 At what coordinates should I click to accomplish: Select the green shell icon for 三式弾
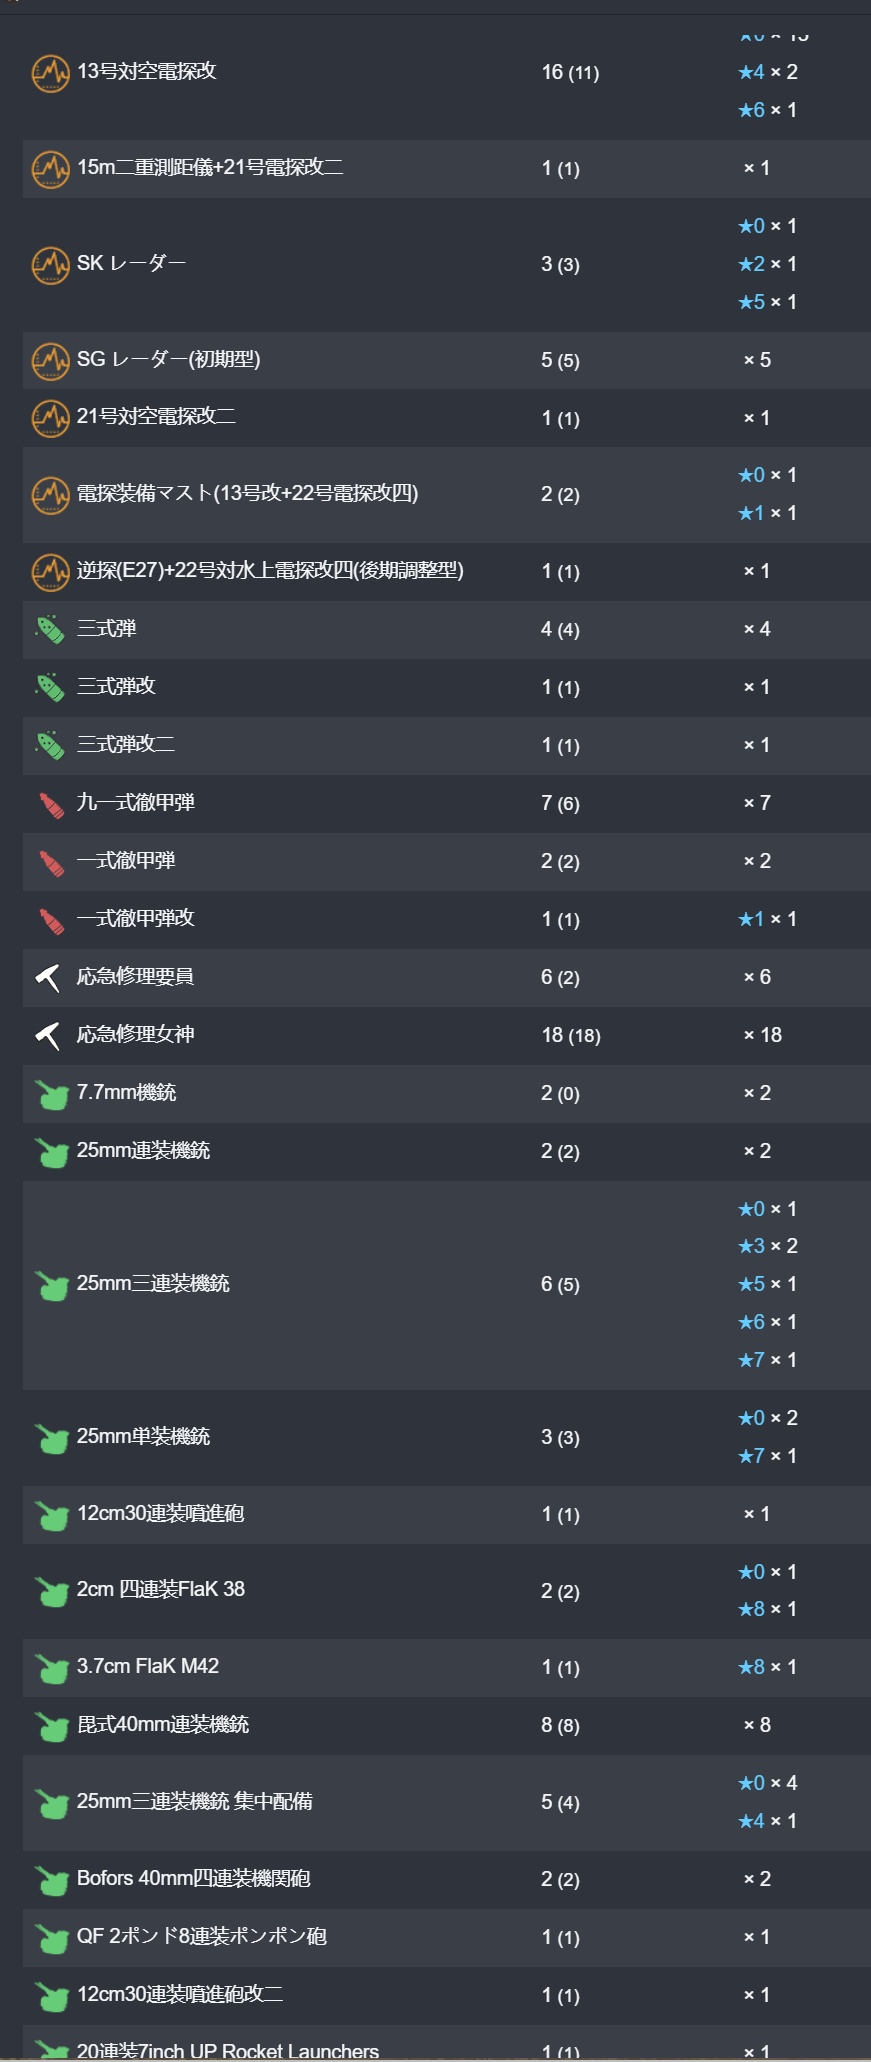50,630
